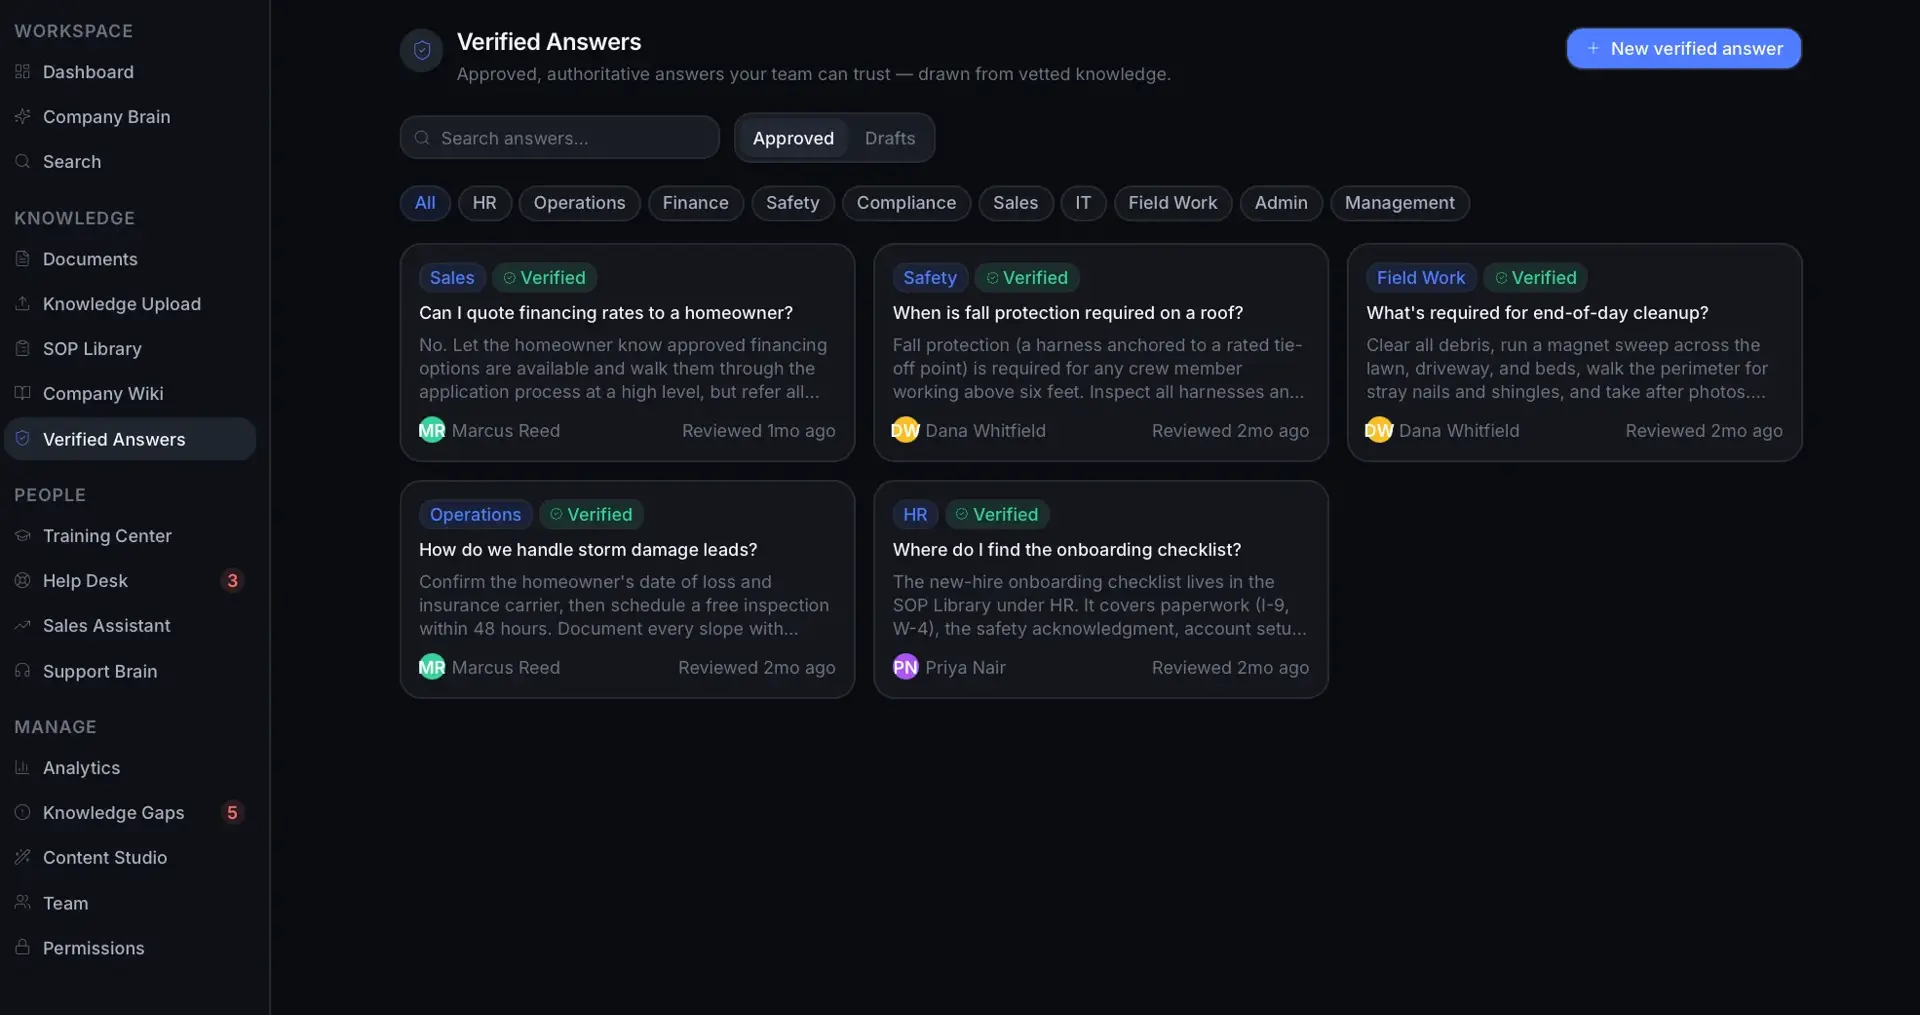This screenshot has width=1920, height=1015.
Task: Click the Permissions lock icon
Action: 23,948
